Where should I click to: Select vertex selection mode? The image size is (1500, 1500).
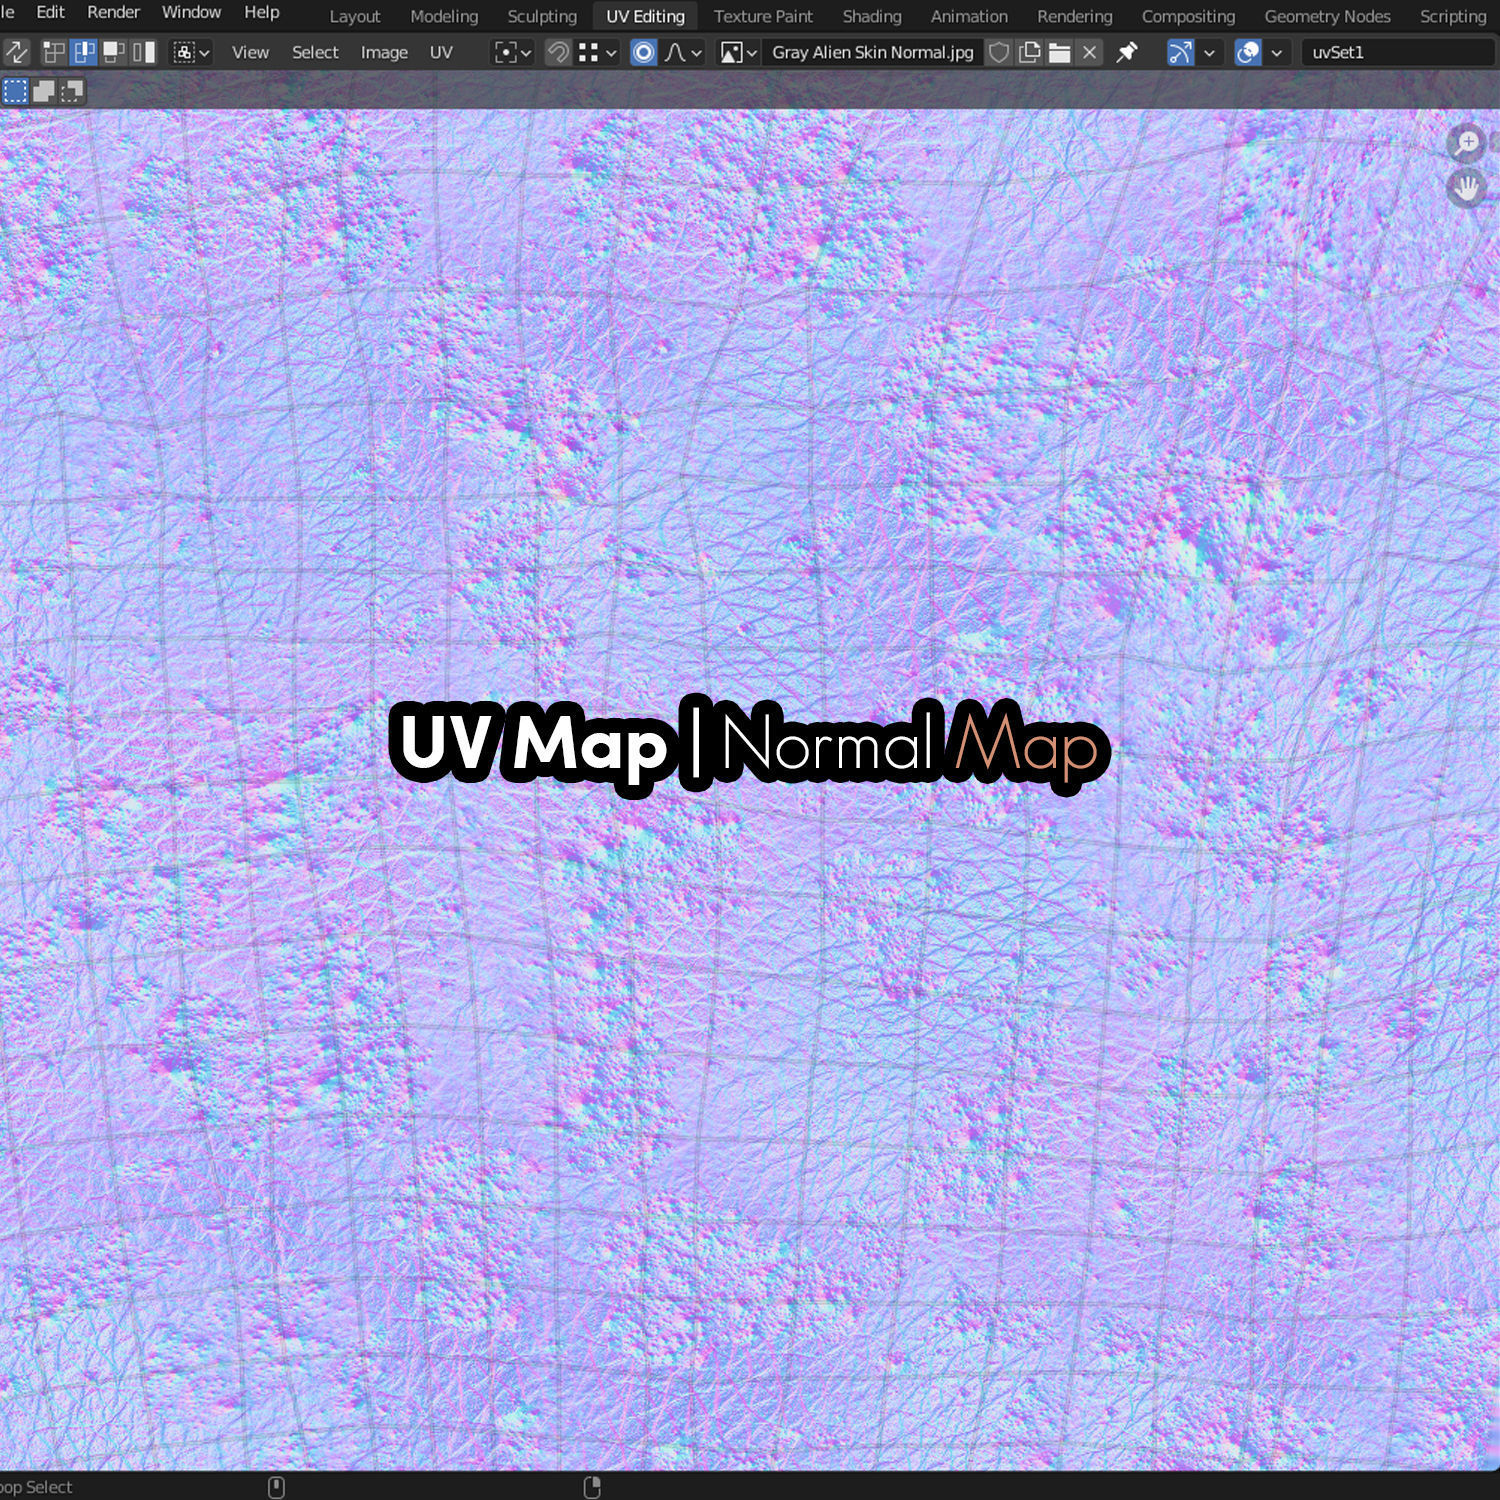(54, 52)
